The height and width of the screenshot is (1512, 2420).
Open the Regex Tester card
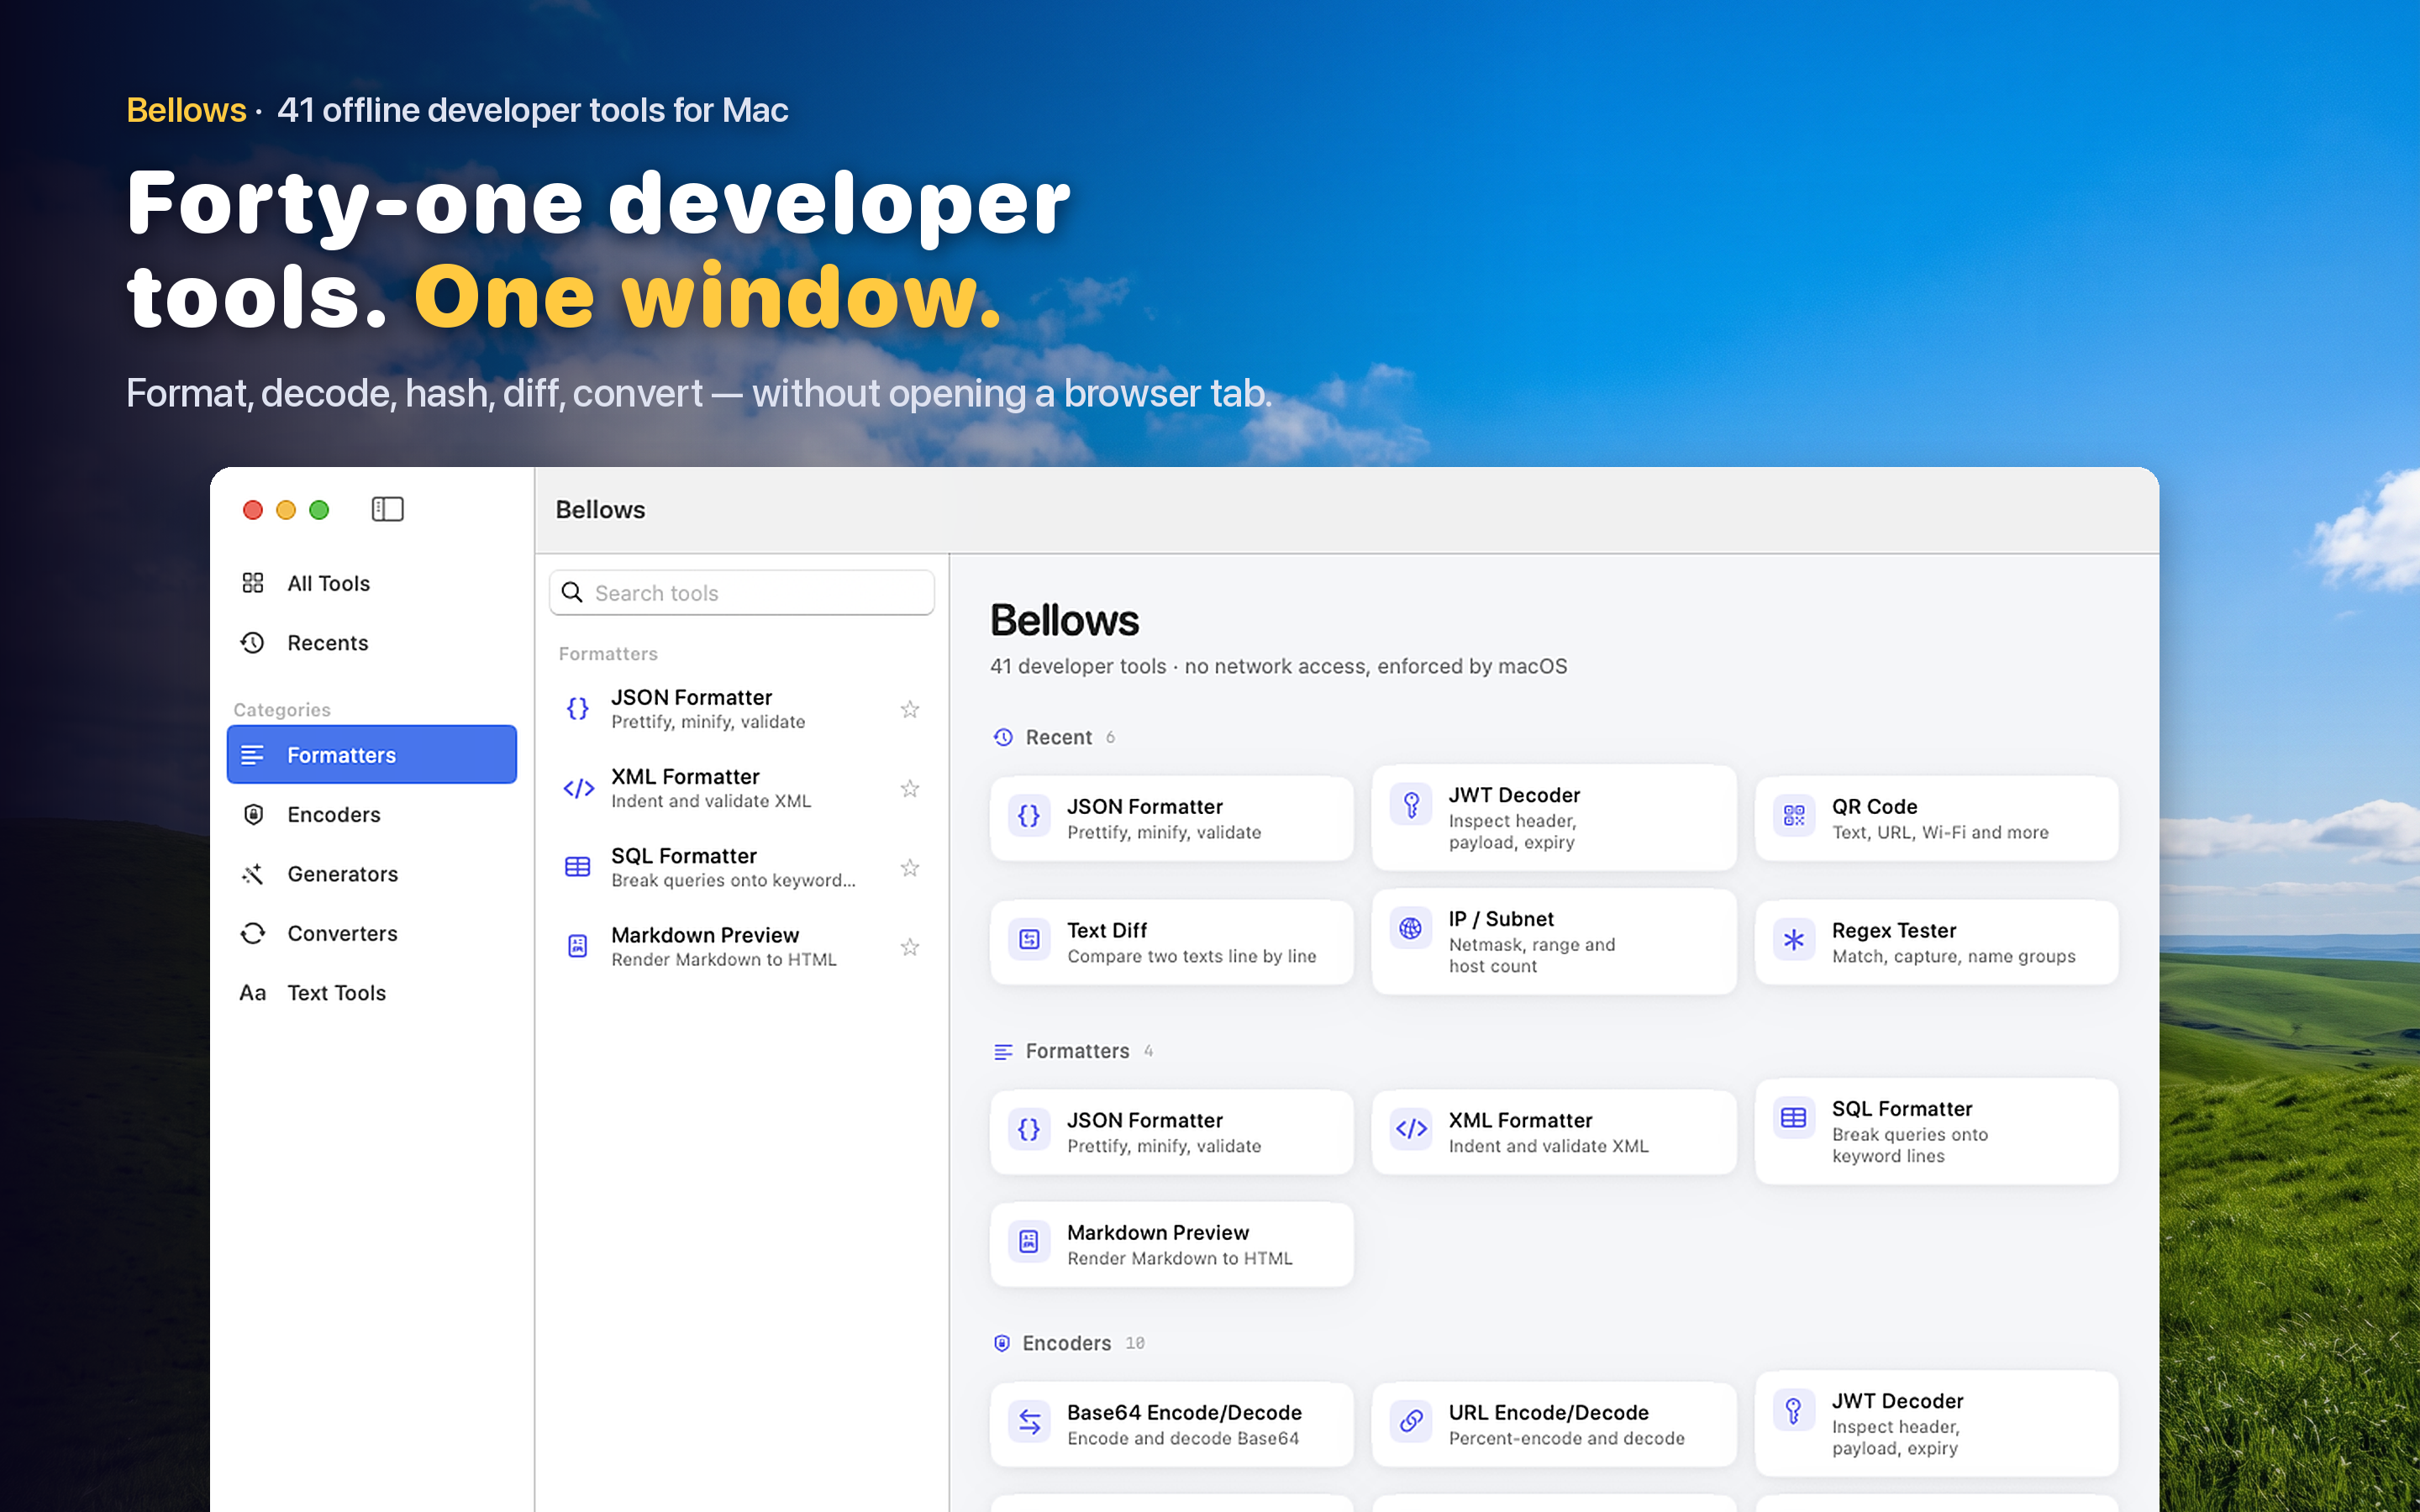point(1937,942)
